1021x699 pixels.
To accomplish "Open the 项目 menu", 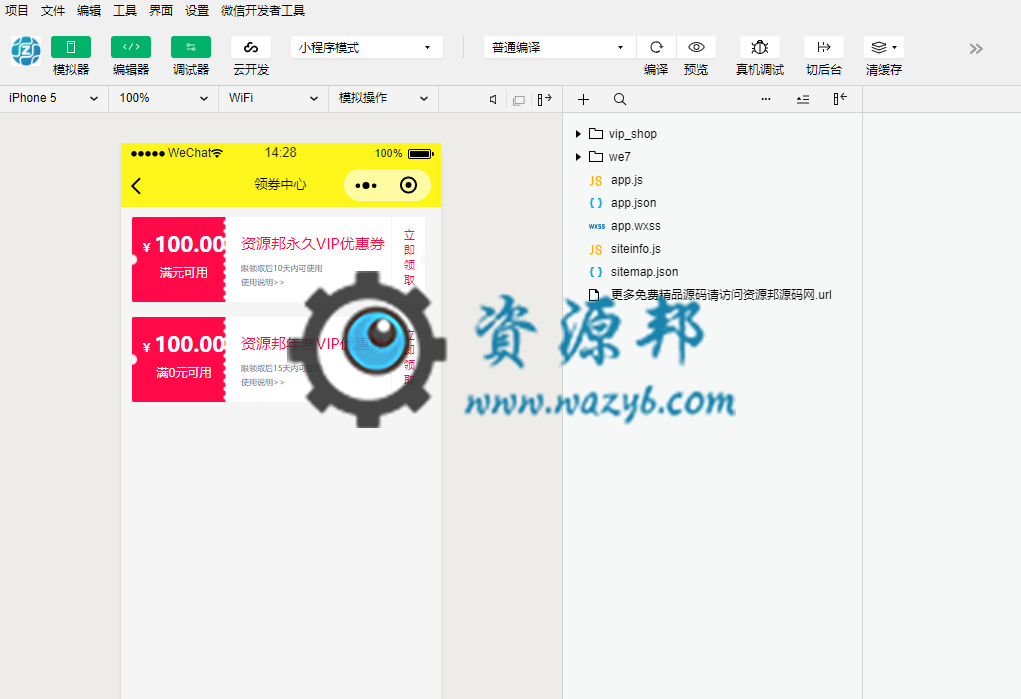I will 17,10.
